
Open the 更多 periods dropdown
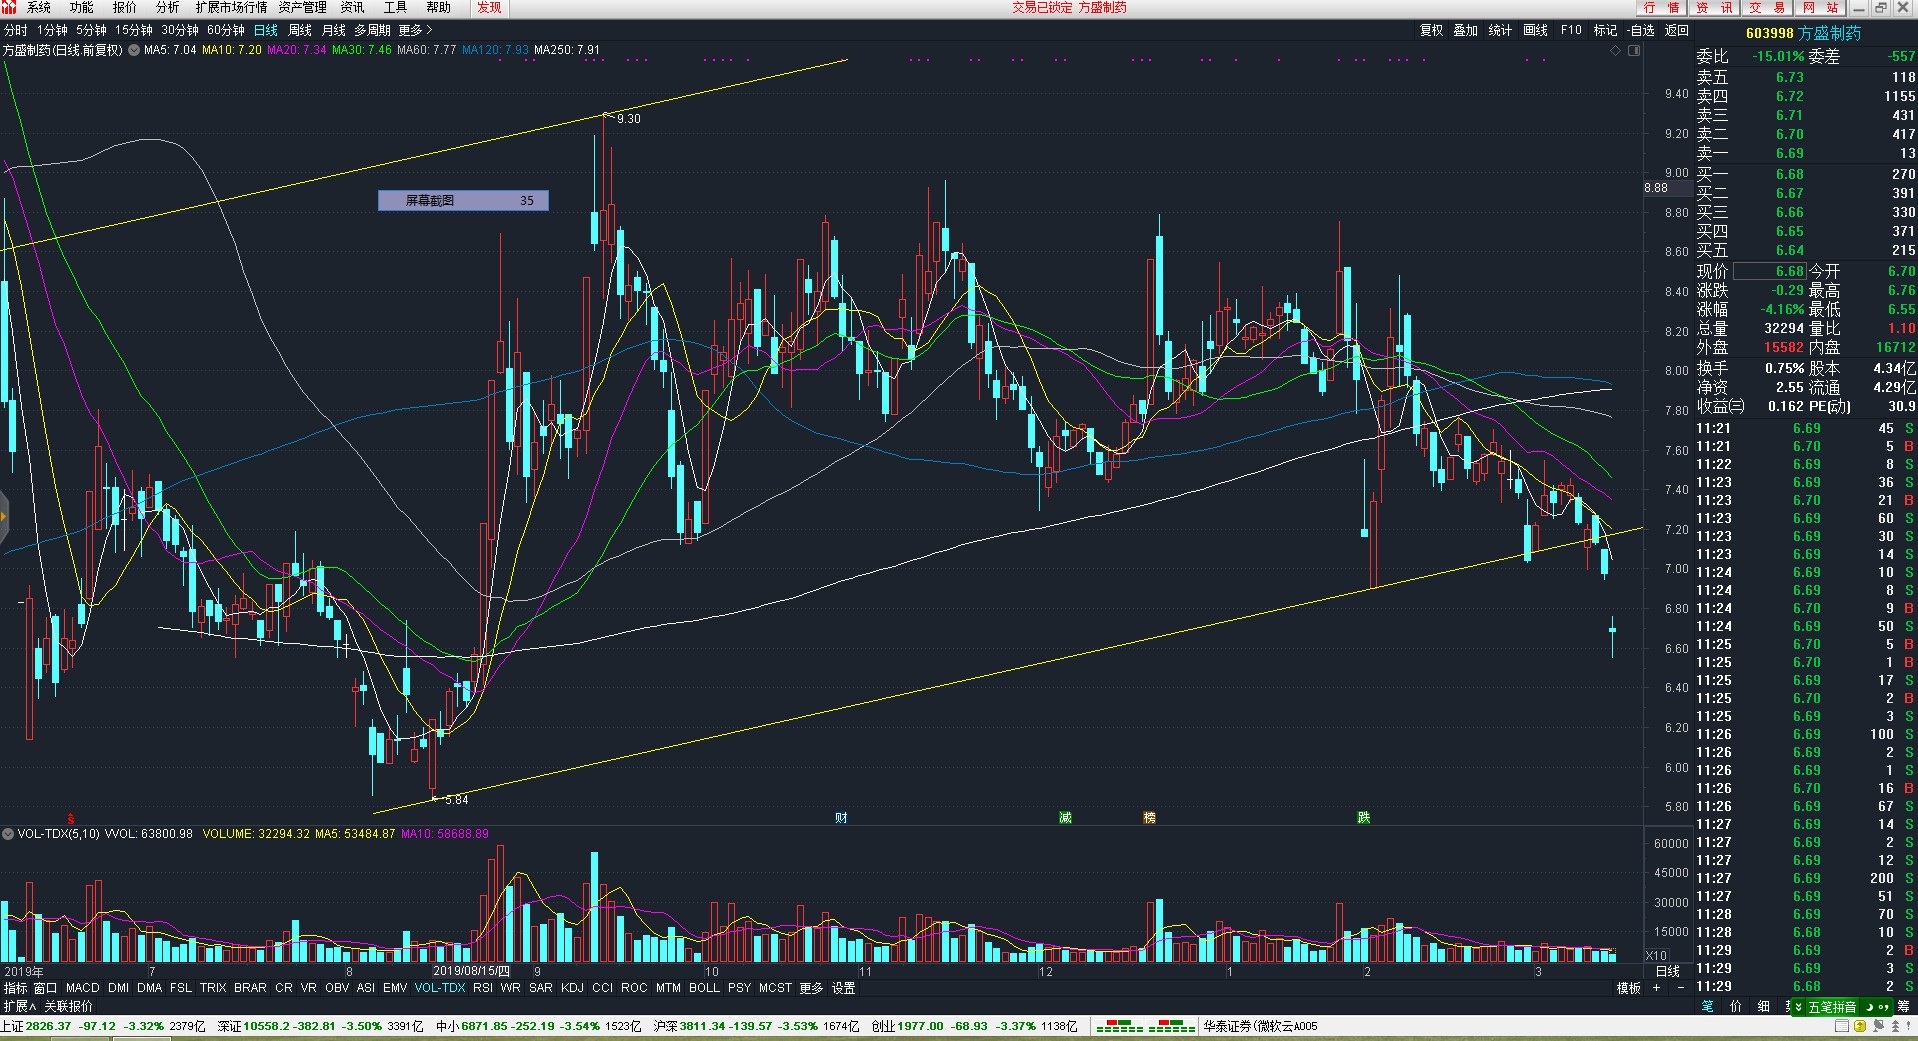coord(415,30)
